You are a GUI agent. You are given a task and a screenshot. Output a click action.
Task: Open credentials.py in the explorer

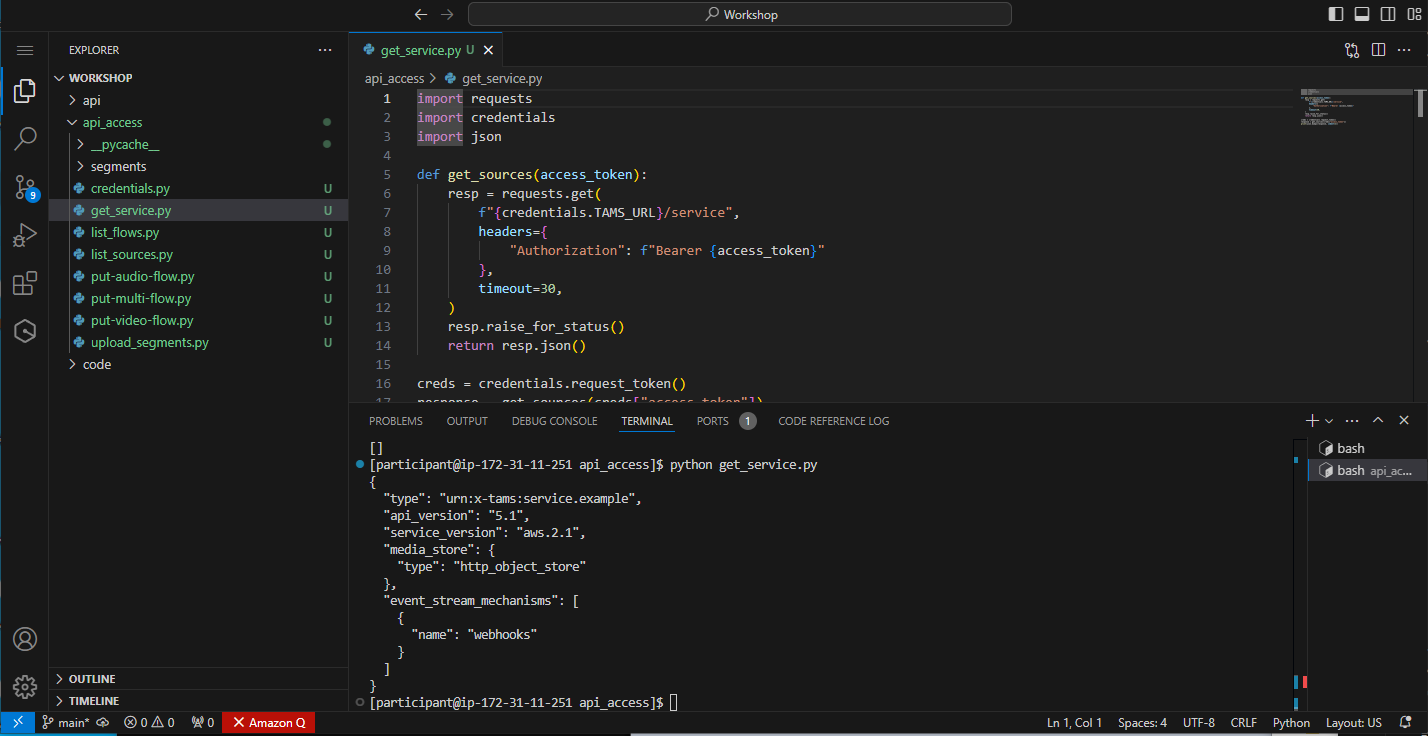point(198,188)
